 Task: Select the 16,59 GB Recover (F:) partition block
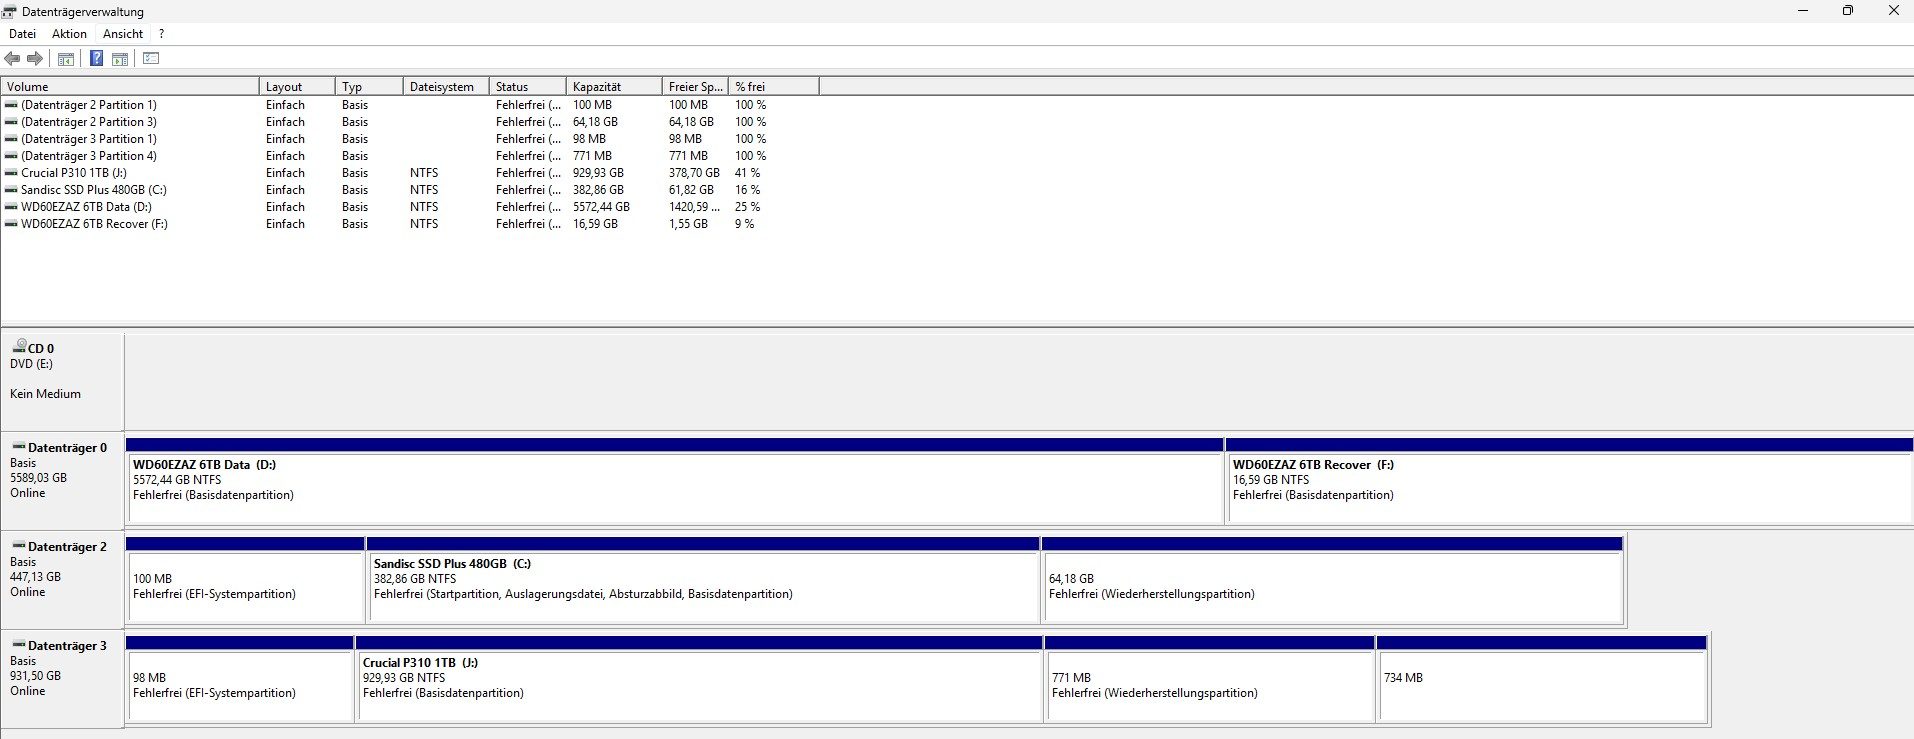(1569, 481)
